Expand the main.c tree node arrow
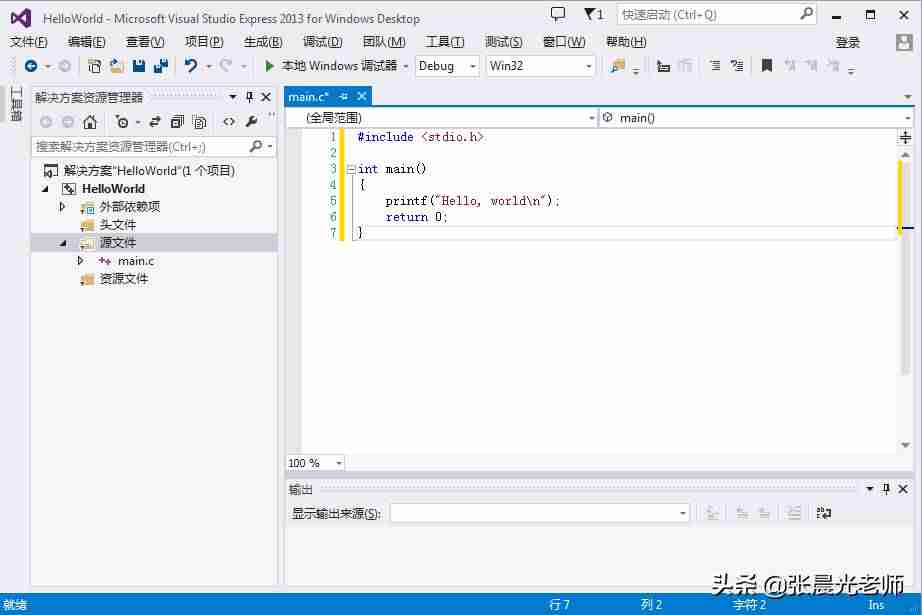This screenshot has height=615, width=922. coord(81,260)
